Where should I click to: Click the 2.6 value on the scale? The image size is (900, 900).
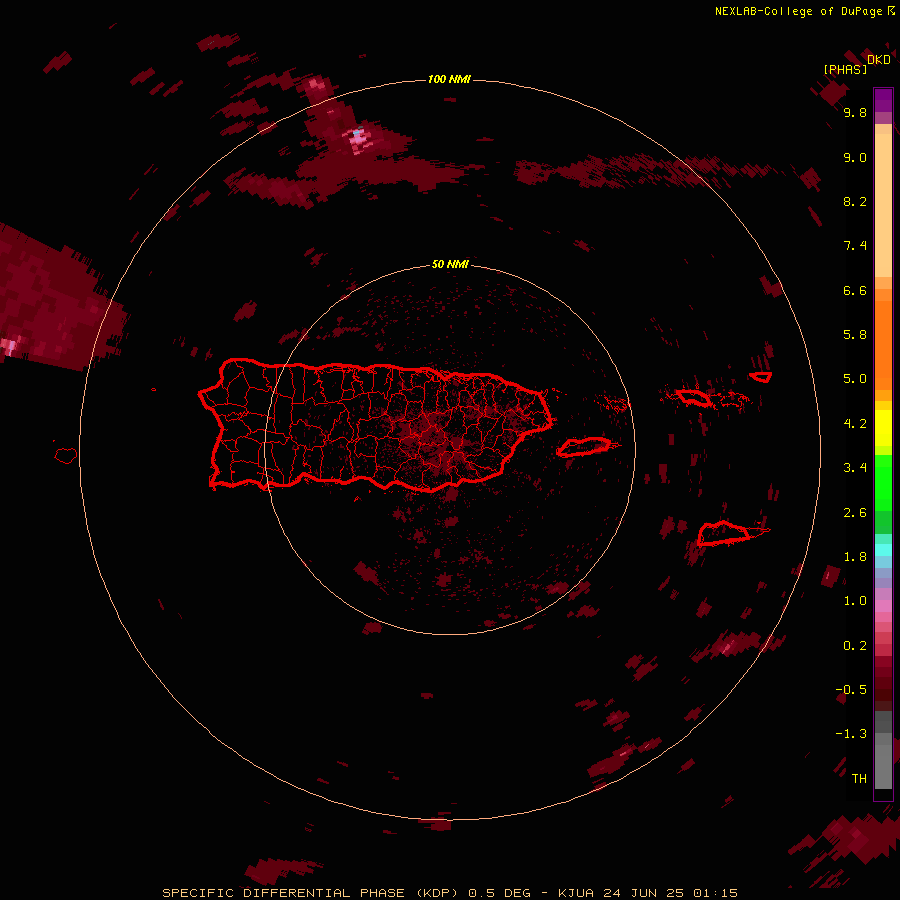click(855, 513)
